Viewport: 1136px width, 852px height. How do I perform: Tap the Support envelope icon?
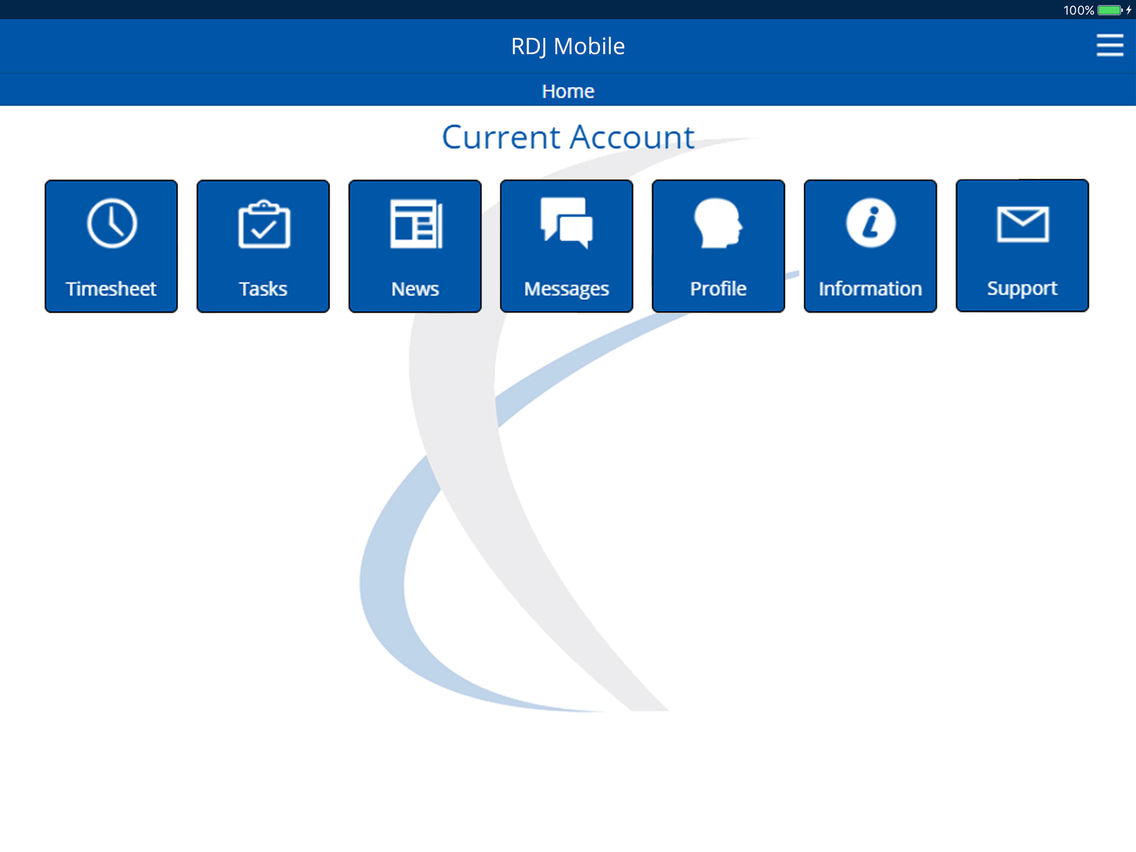(x=1023, y=224)
